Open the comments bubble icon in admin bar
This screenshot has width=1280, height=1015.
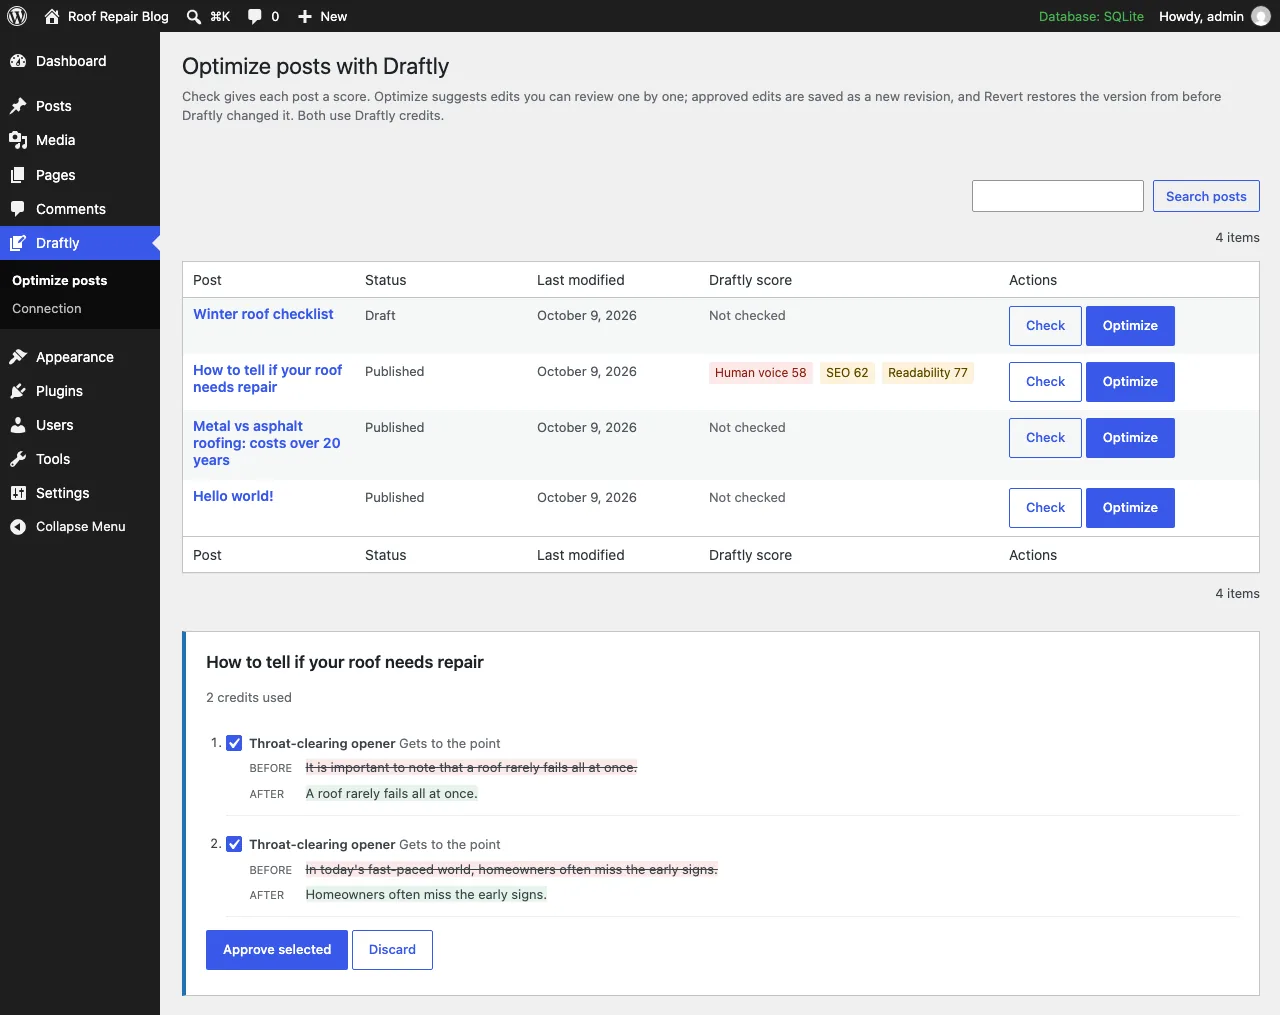[255, 16]
